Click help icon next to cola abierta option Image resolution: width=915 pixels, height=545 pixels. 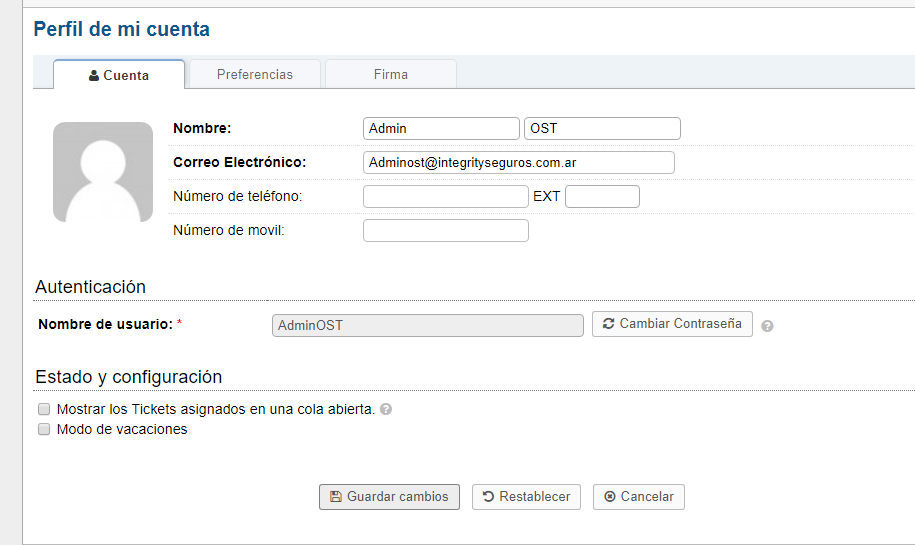[386, 409]
